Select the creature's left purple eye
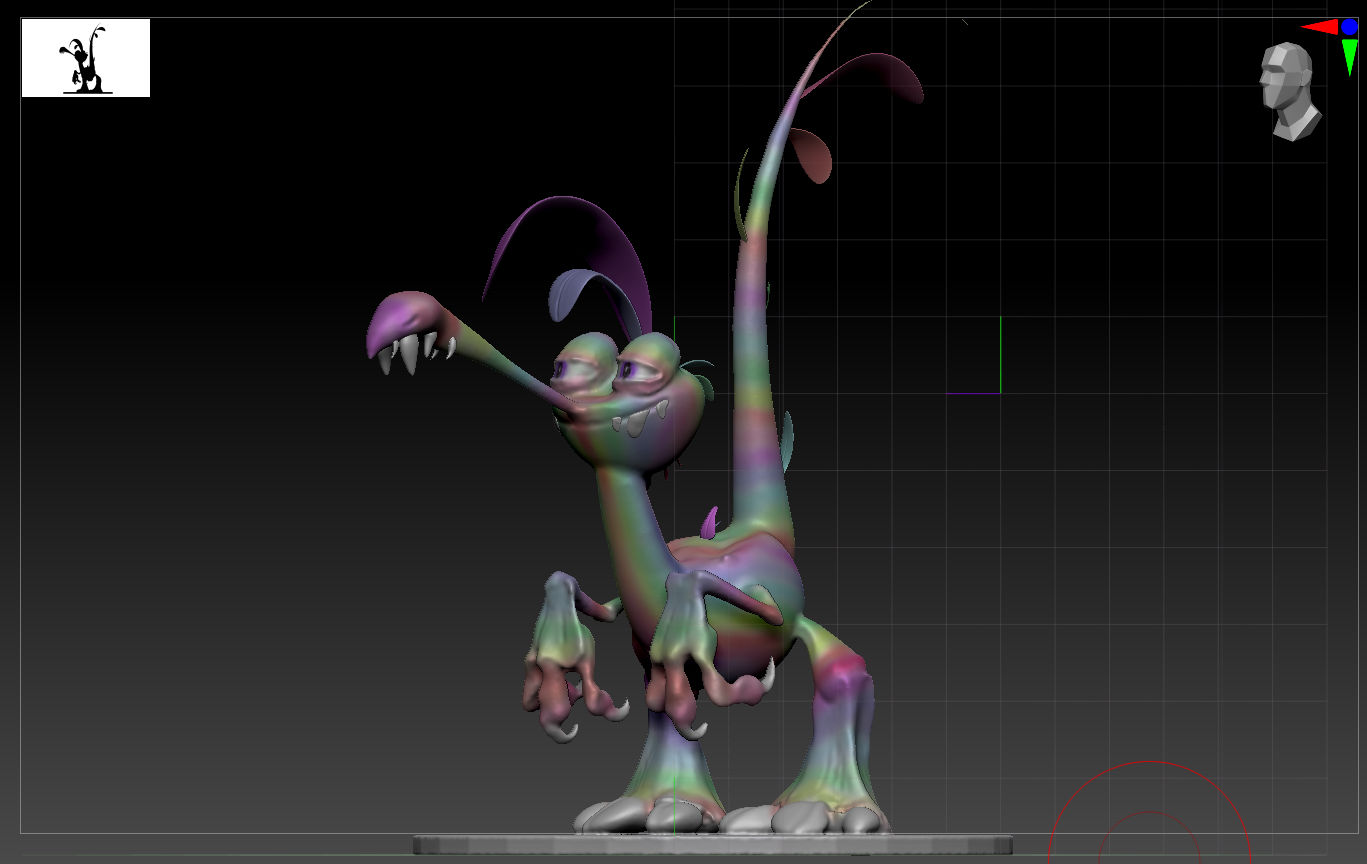 point(560,372)
